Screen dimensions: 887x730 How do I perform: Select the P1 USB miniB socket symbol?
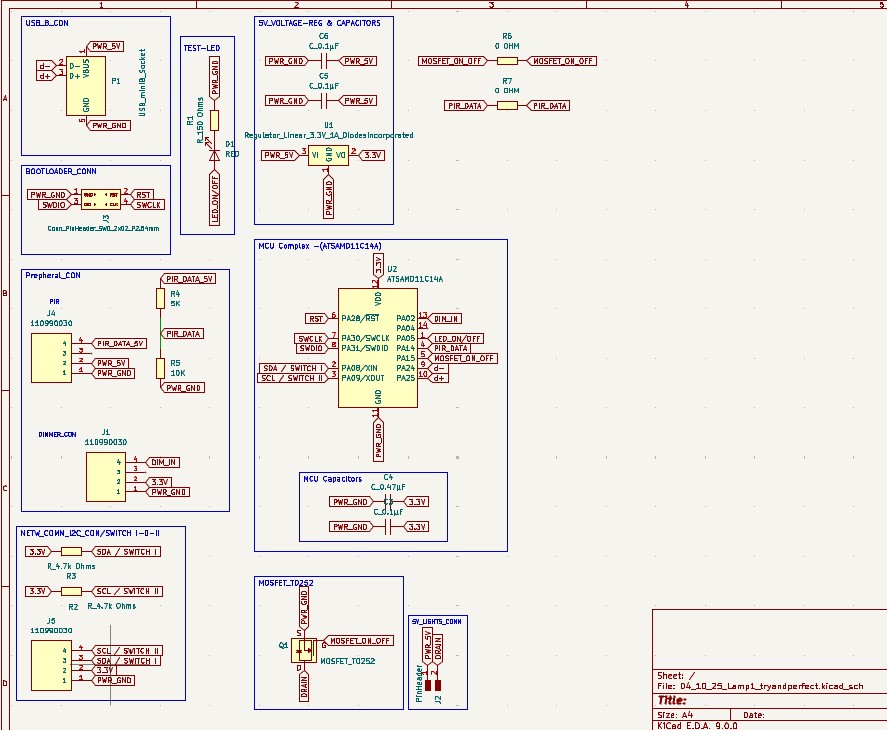(x=86, y=86)
